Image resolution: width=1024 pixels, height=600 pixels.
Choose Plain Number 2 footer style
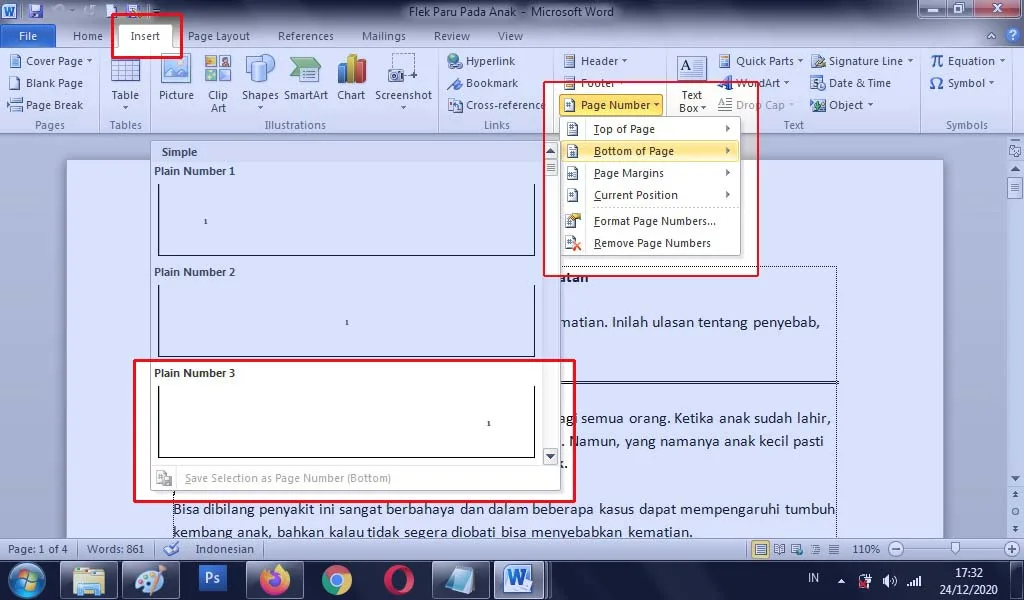pos(346,312)
